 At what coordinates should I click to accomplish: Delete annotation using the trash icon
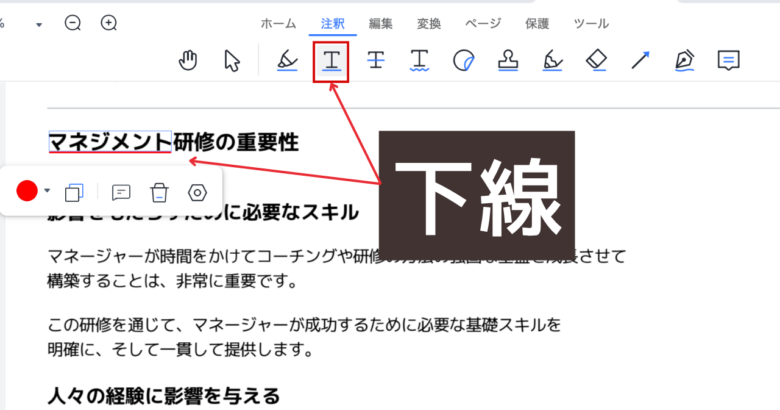[x=158, y=192]
